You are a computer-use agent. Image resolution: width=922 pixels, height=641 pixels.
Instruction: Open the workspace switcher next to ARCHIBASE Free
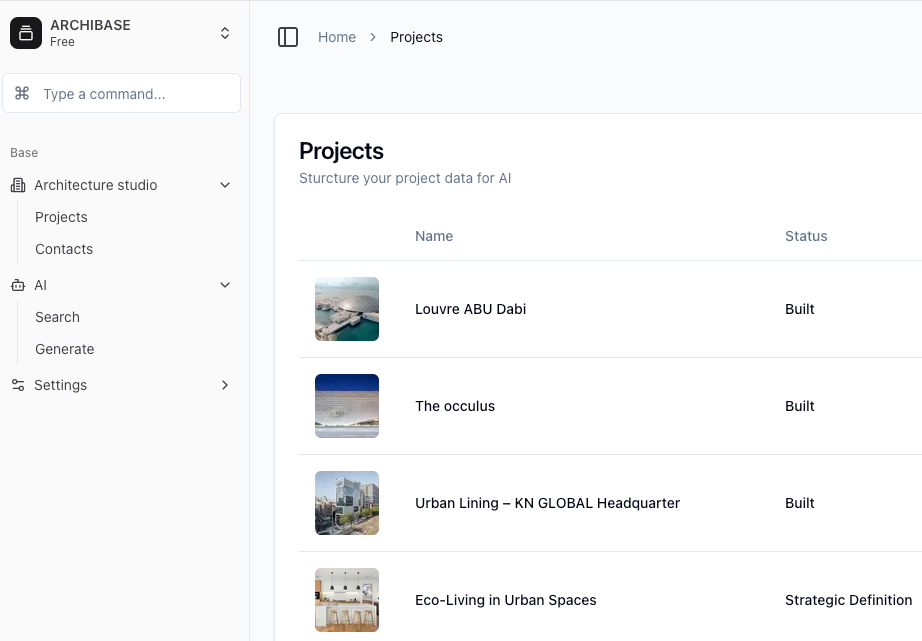[x=225, y=32]
